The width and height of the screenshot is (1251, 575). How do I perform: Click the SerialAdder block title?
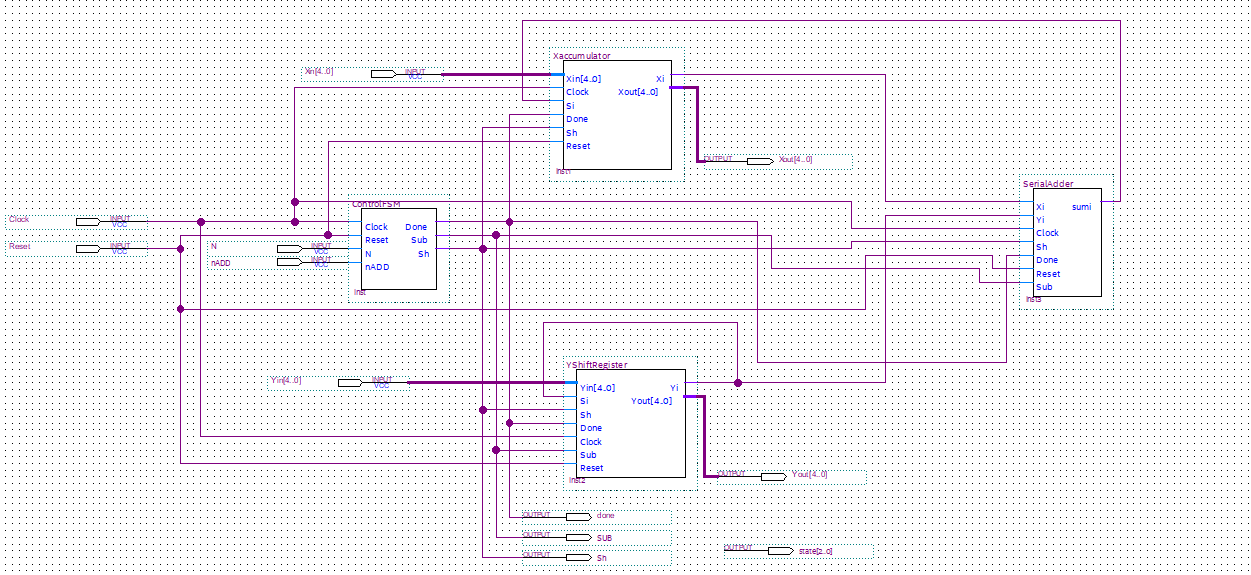point(1048,184)
